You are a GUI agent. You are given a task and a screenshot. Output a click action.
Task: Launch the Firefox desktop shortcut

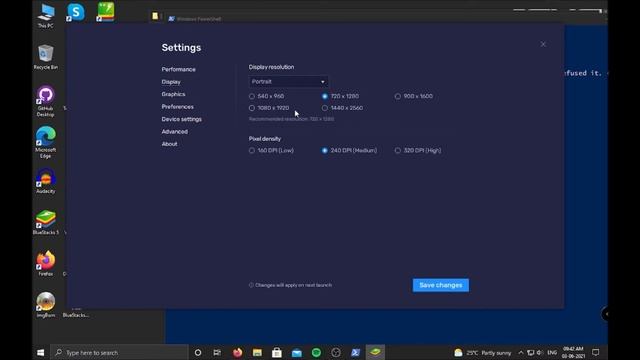[x=46, y=264]
